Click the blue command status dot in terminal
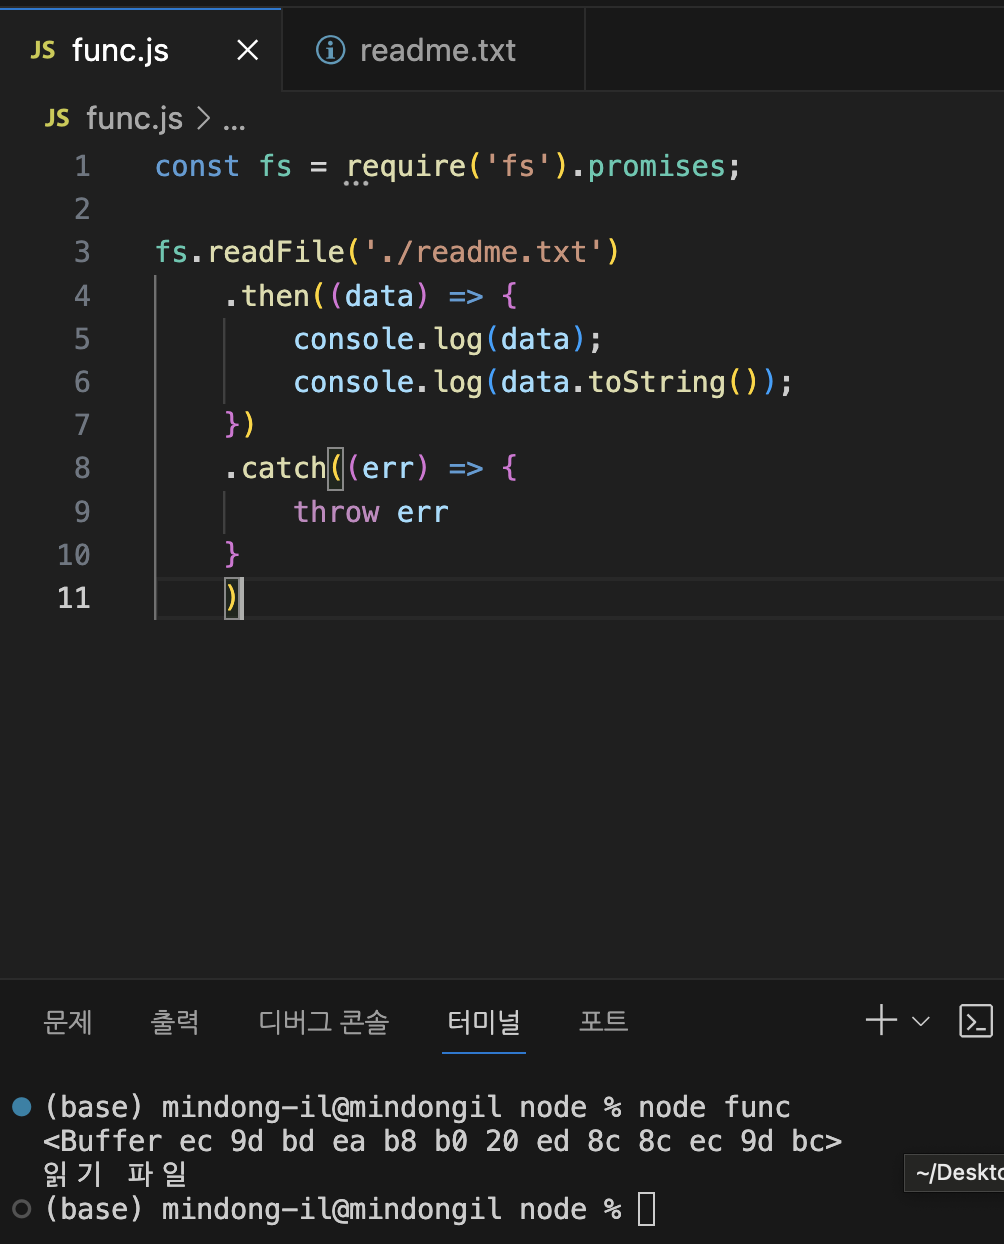1004x1244 pixels. pyautogui.click(x=22, y=1107)
